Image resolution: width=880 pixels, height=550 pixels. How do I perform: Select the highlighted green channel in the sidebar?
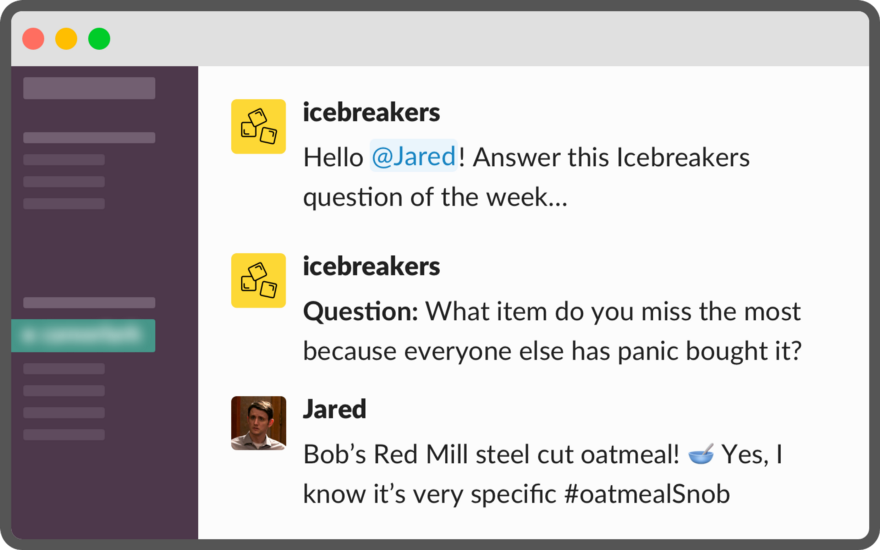[x=83, y=336]
